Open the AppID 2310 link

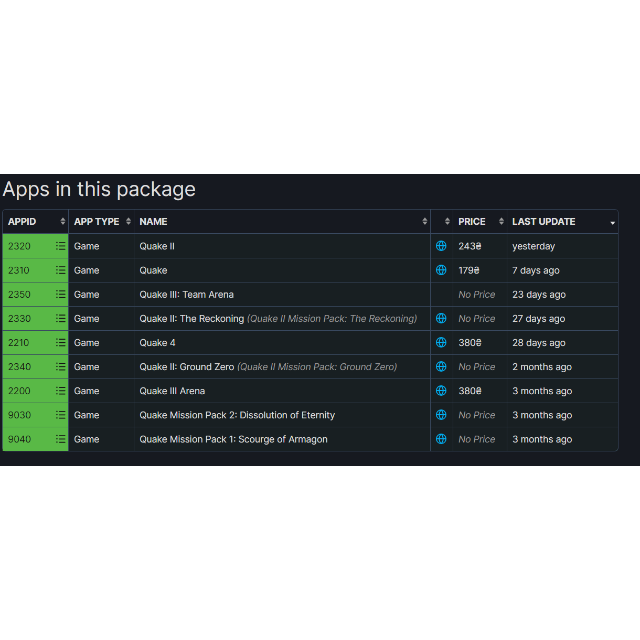coord(19,270)
